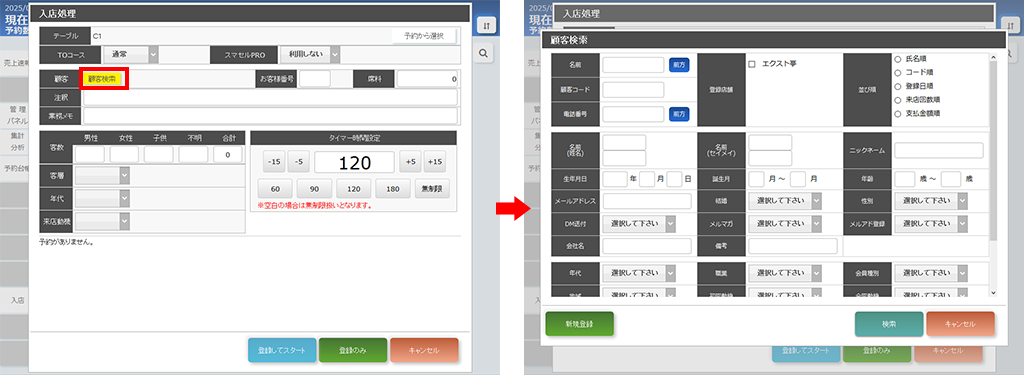The height and width of the screenshot is (375, 1024).
Task: Click the teal 検索 button
Action: 889,324
